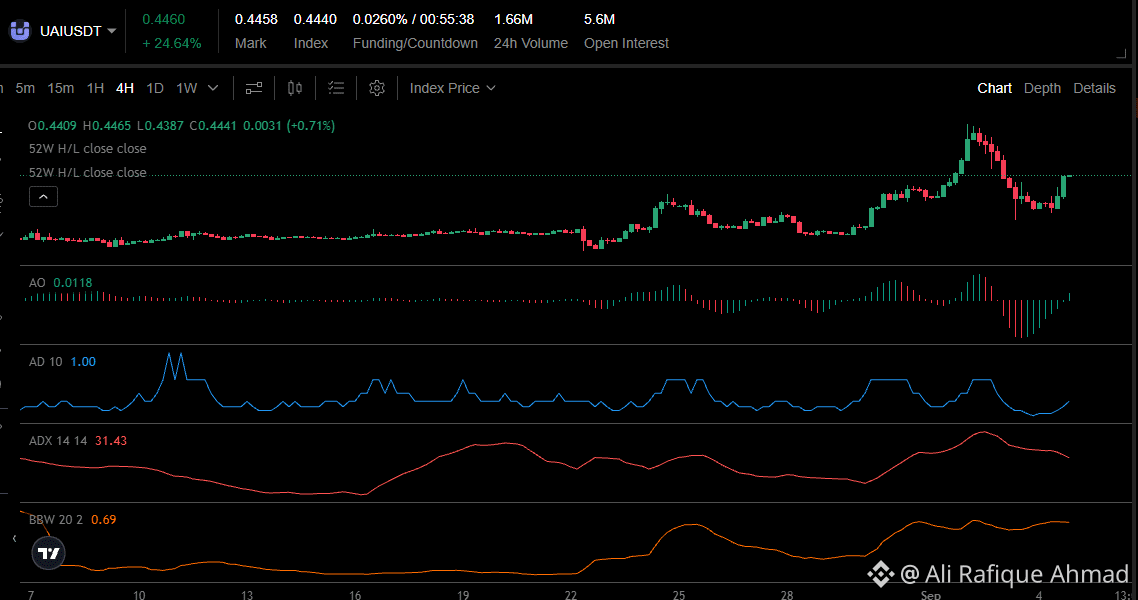Click the candlestick chart type icon
Viewport: 1138px width, 600px height.
[x=295, y=88]
